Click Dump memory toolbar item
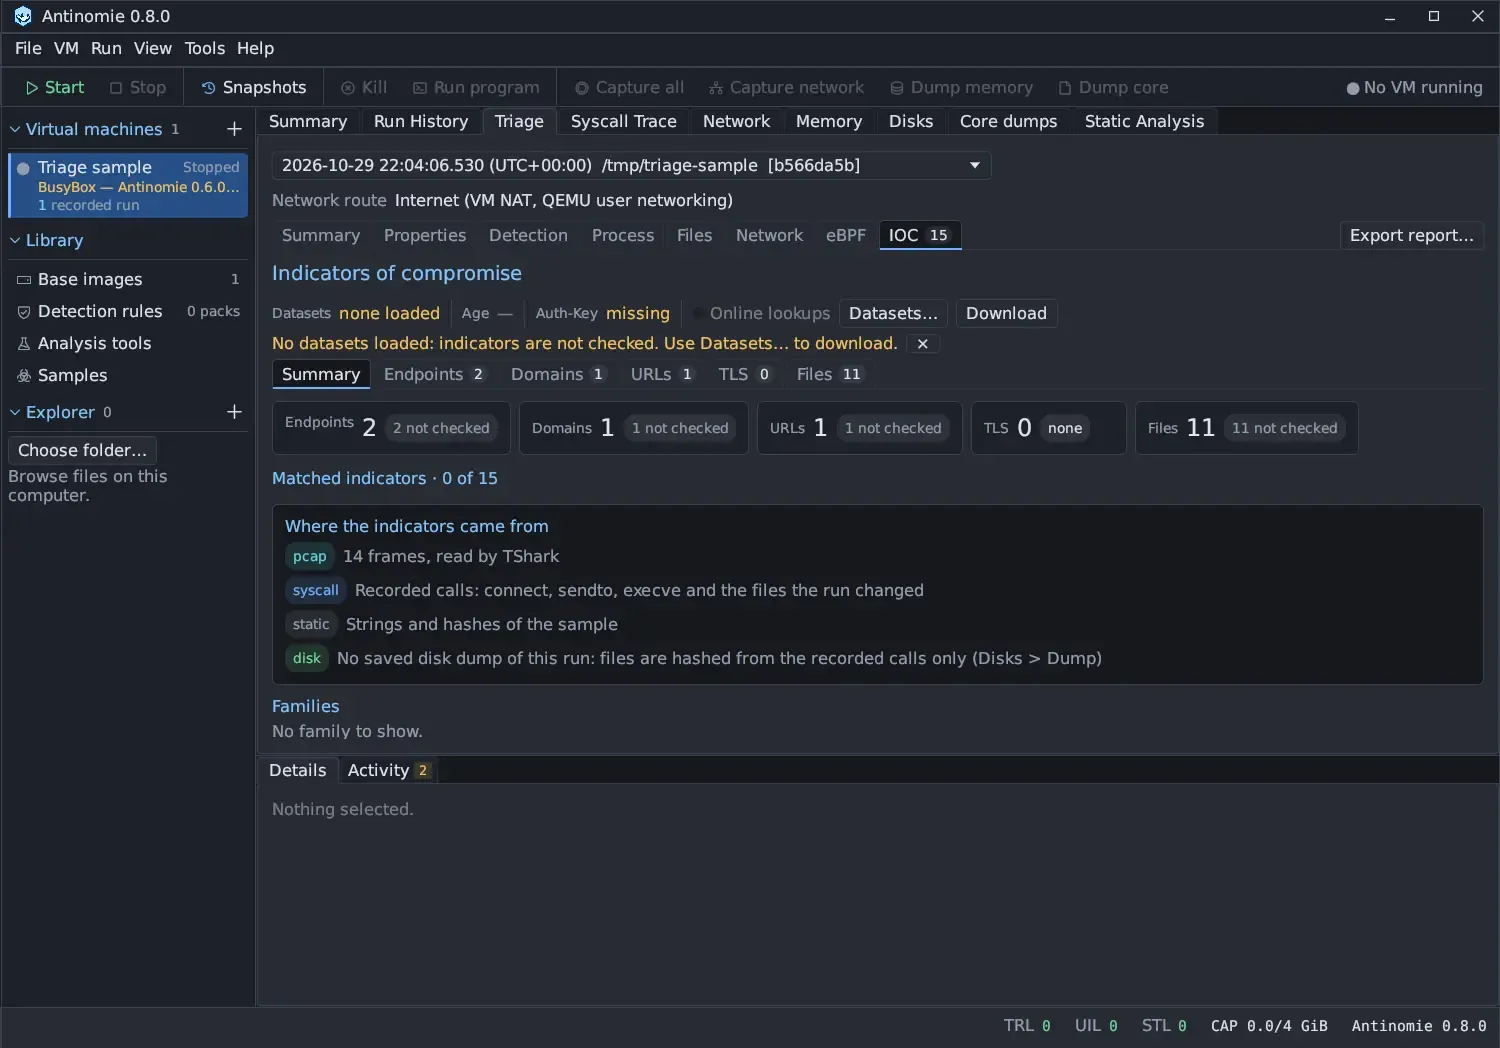The image size is (1500, 1048). 961,88
